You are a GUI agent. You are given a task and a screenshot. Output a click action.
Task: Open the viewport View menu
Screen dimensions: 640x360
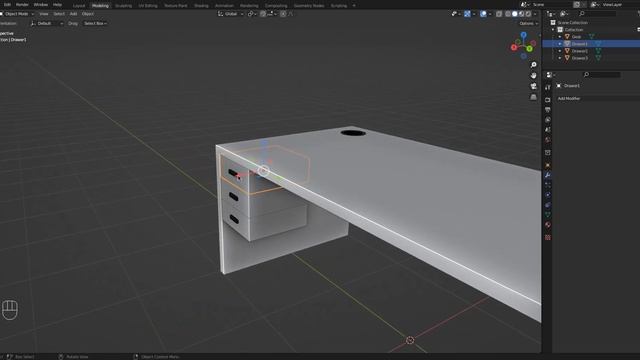[44, 14]
